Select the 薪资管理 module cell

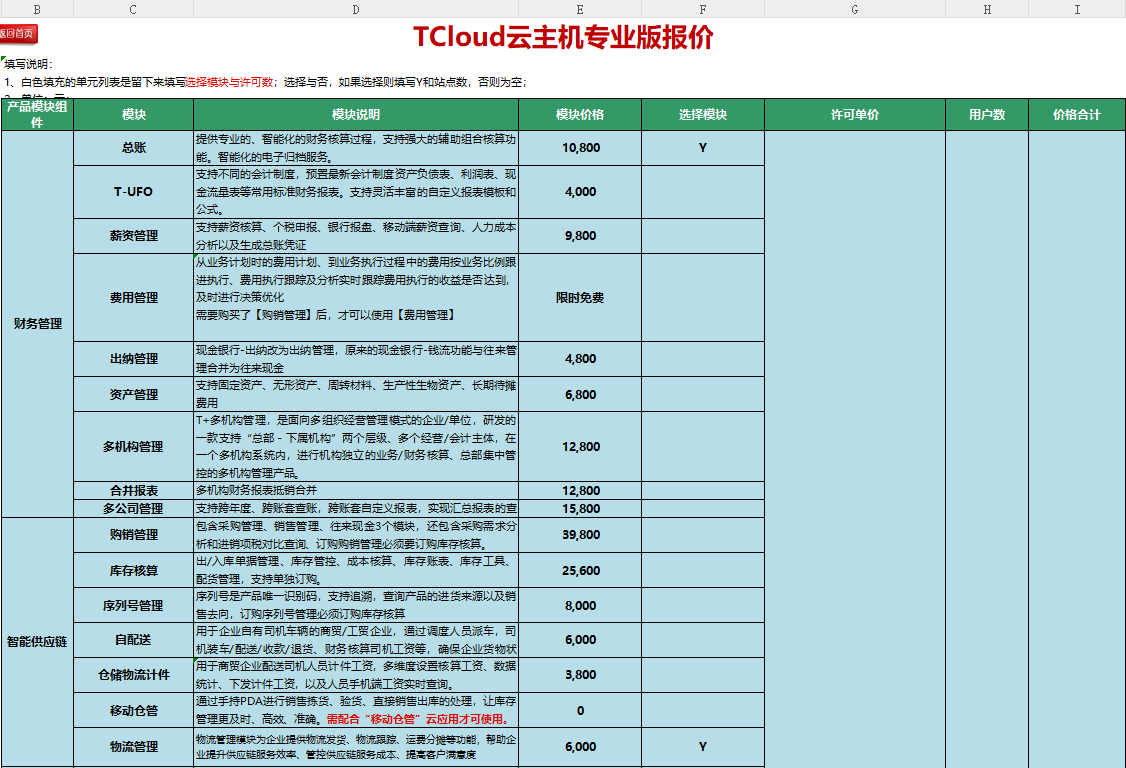pos(134,236)
